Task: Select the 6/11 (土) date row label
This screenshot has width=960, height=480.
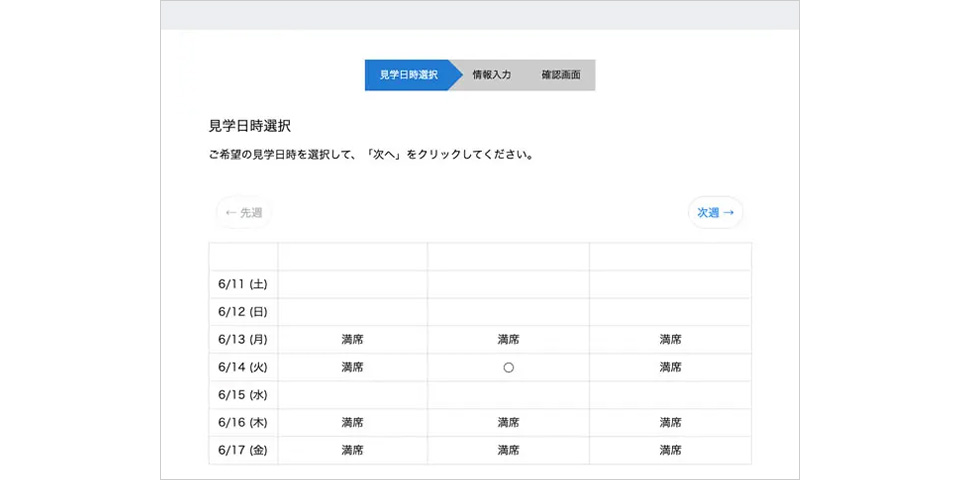Action: click(x=242, y=284)
